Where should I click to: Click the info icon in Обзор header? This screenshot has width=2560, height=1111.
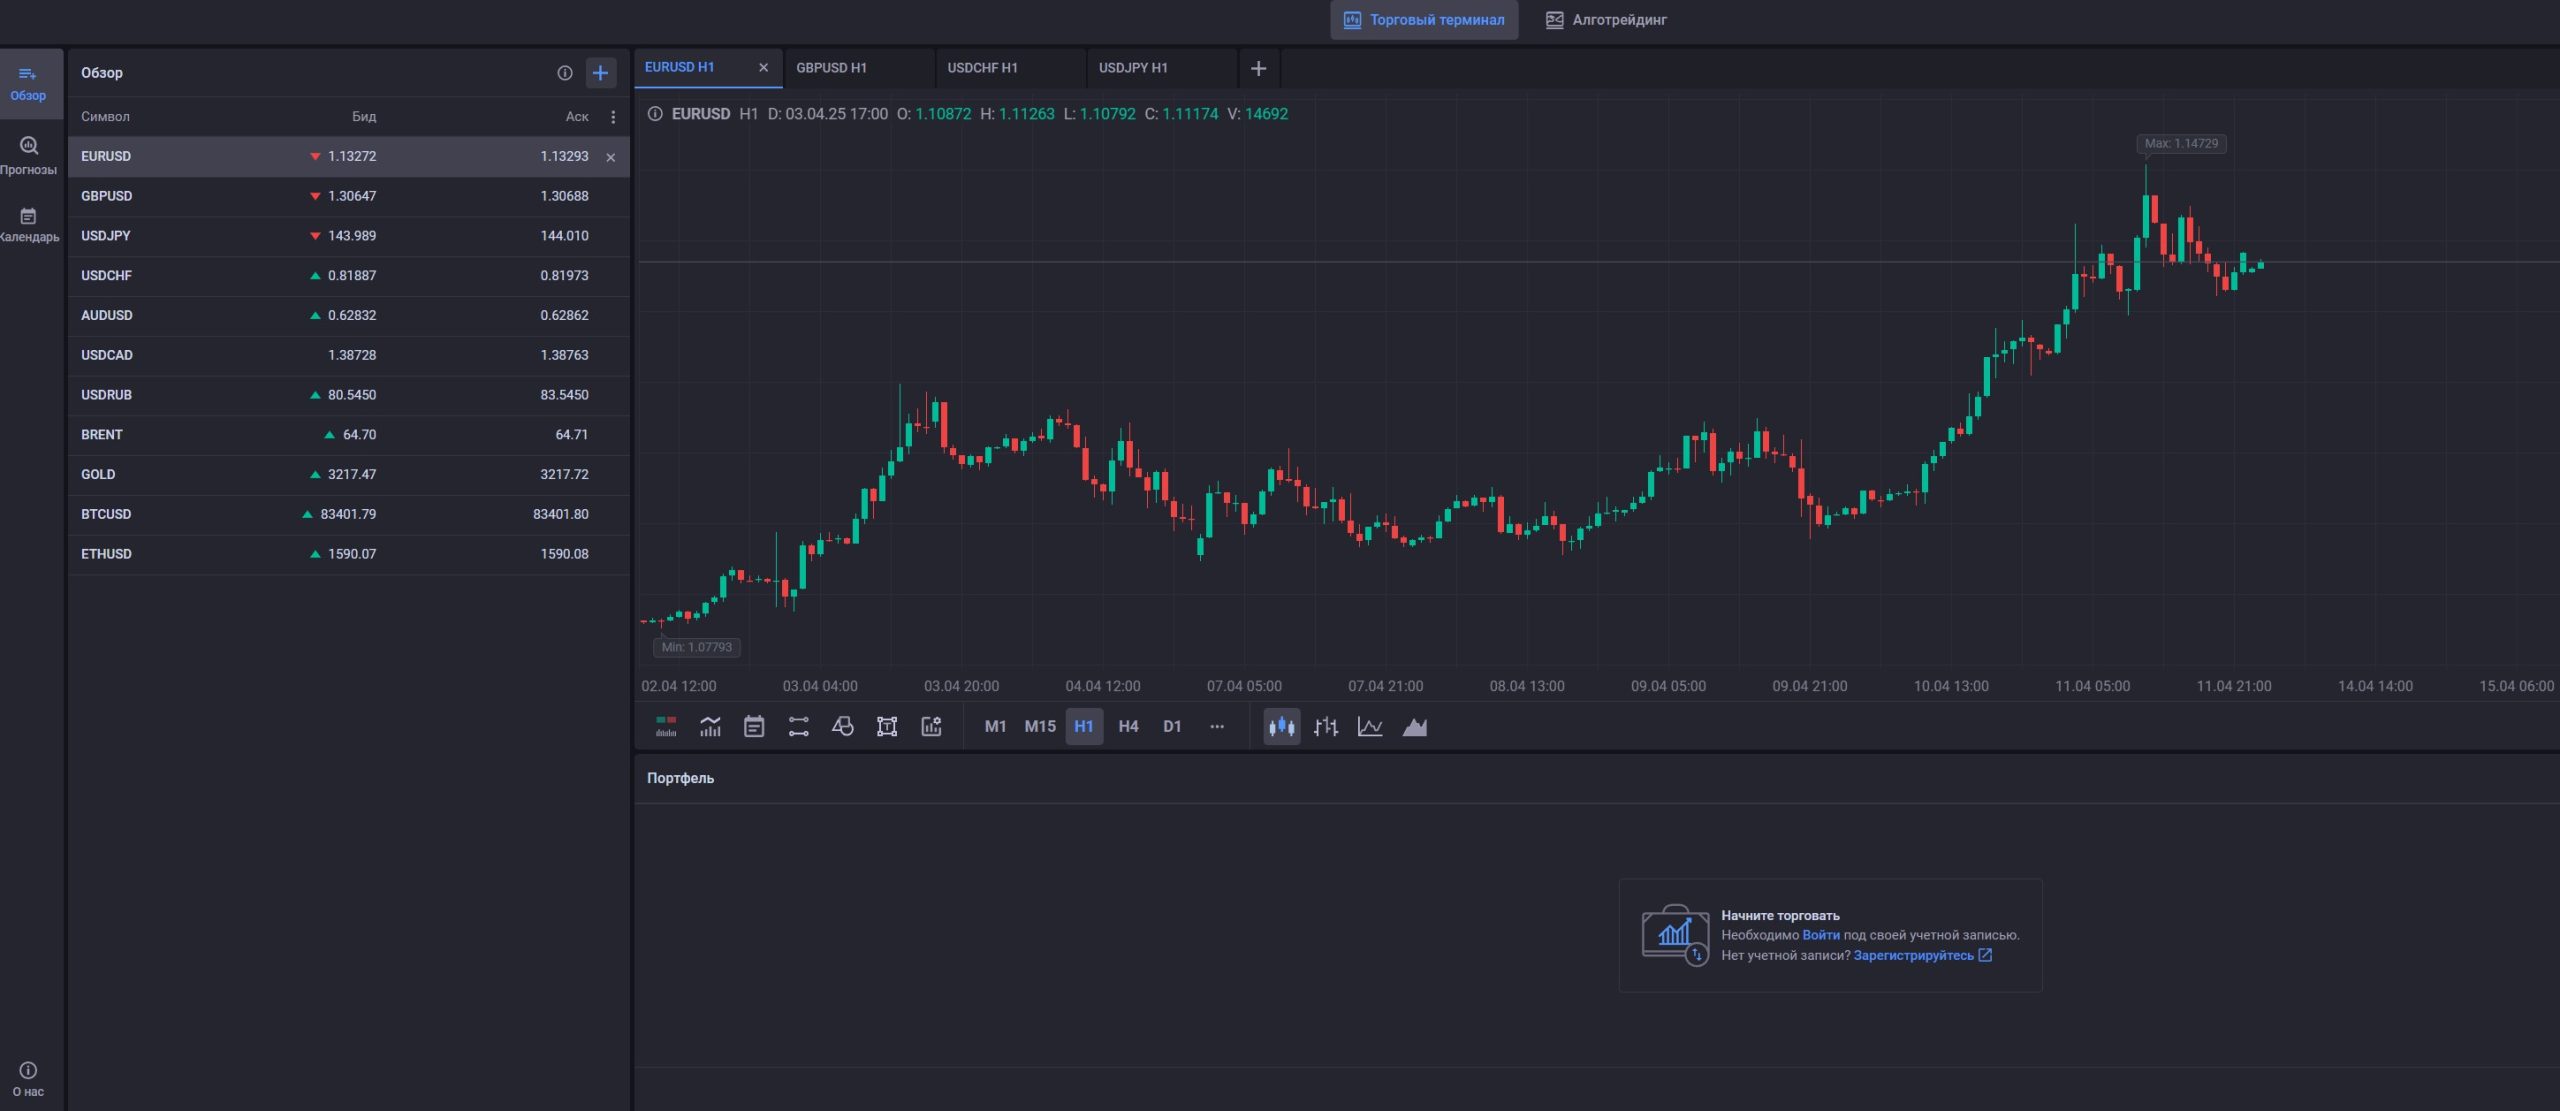pyautogui.click(x=564, y=73)
